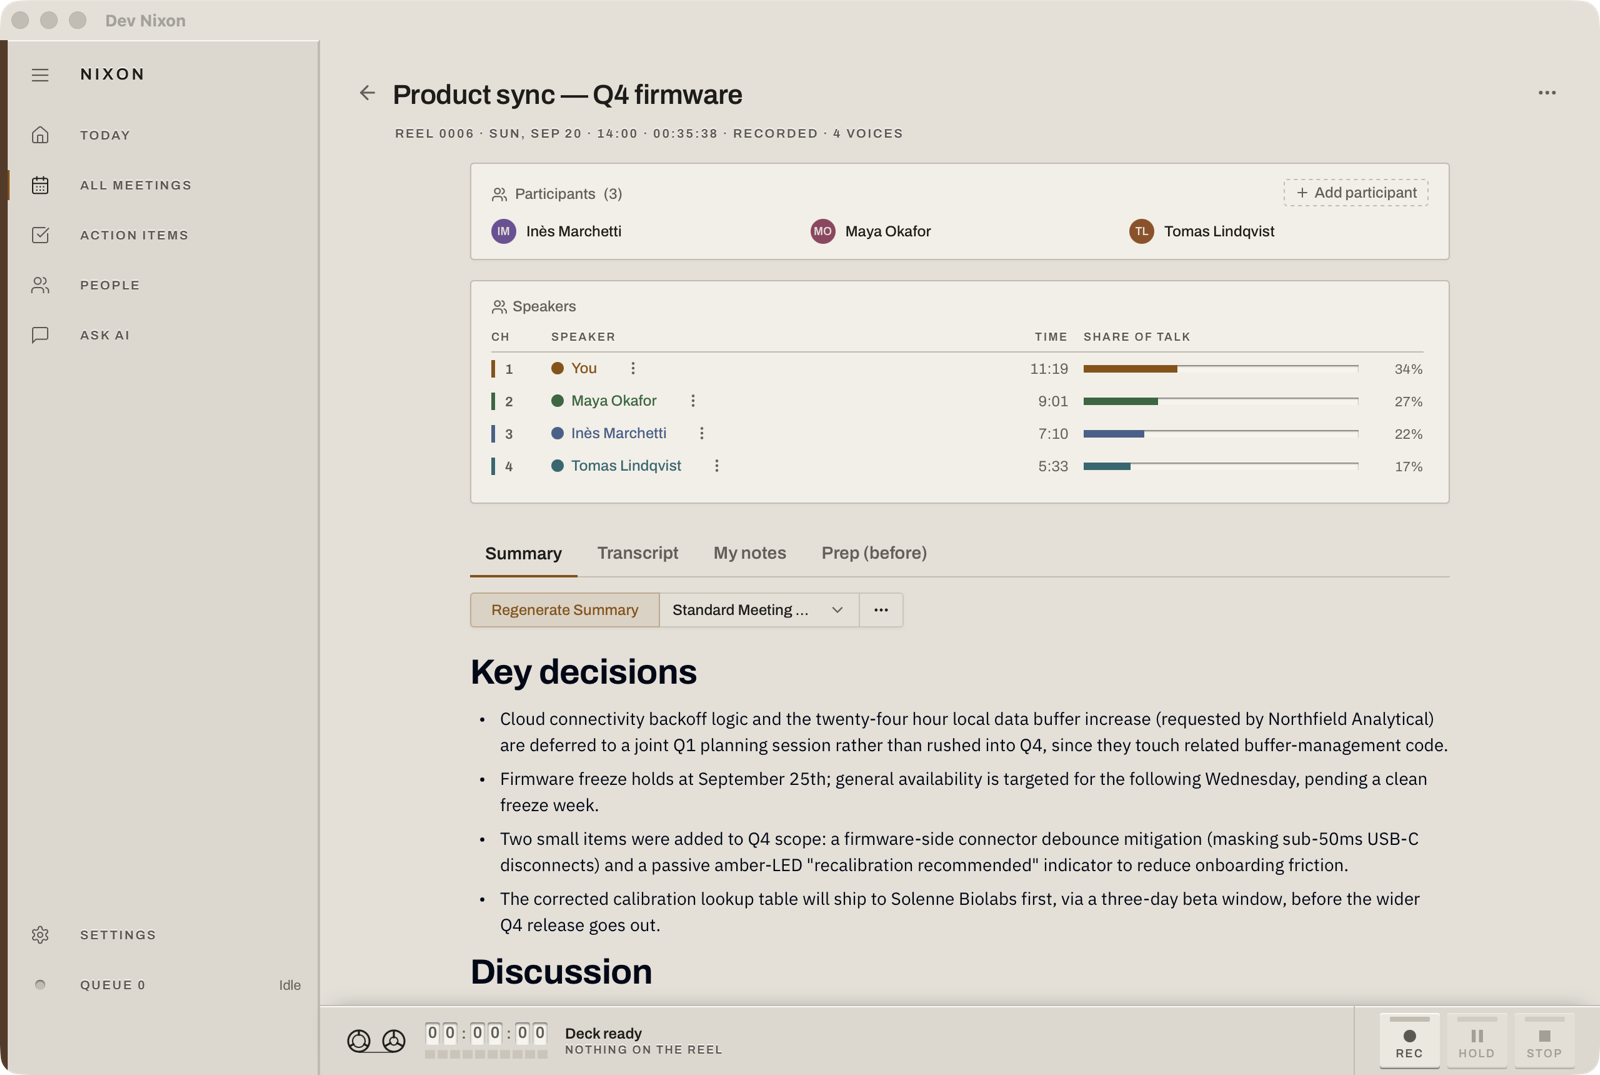This screenshot has height=1075, width=1600.
Task: Click the HOLD pause button
Action: [1477, 1041]
